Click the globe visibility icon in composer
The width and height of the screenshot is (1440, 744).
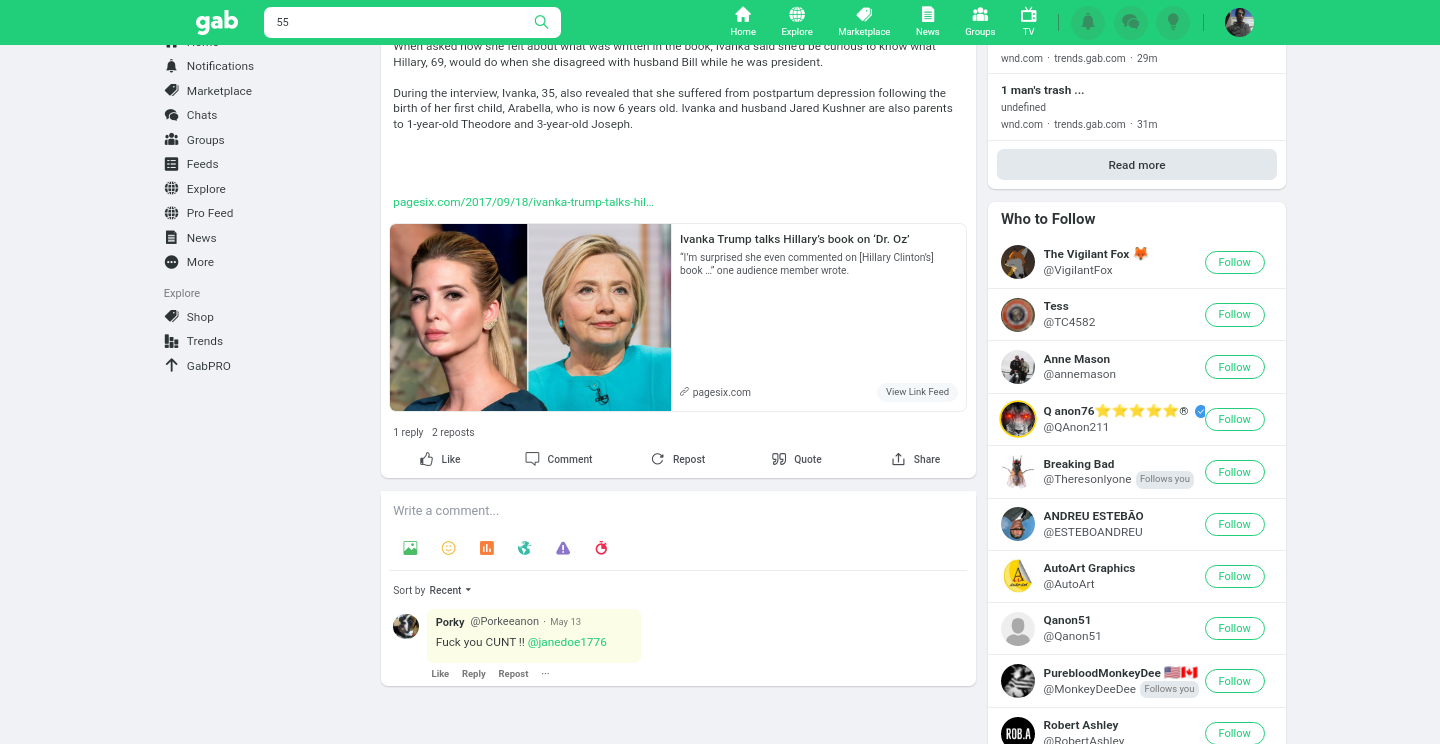pos(524,548)
